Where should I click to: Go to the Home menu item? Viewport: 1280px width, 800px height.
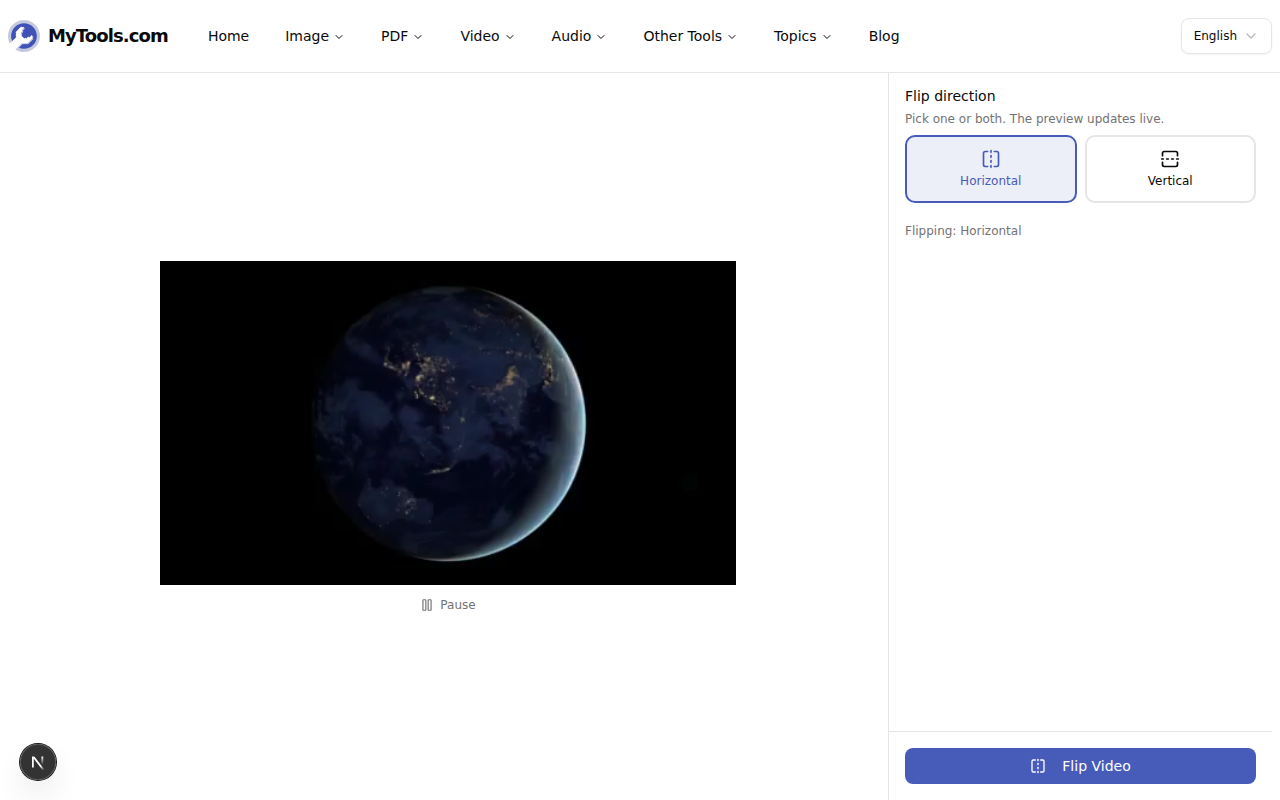(228, 36)
